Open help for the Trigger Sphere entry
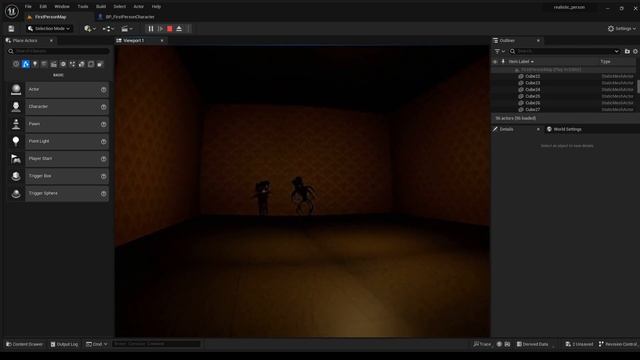Screen dimensions: 640x360 tap(104, 193)
